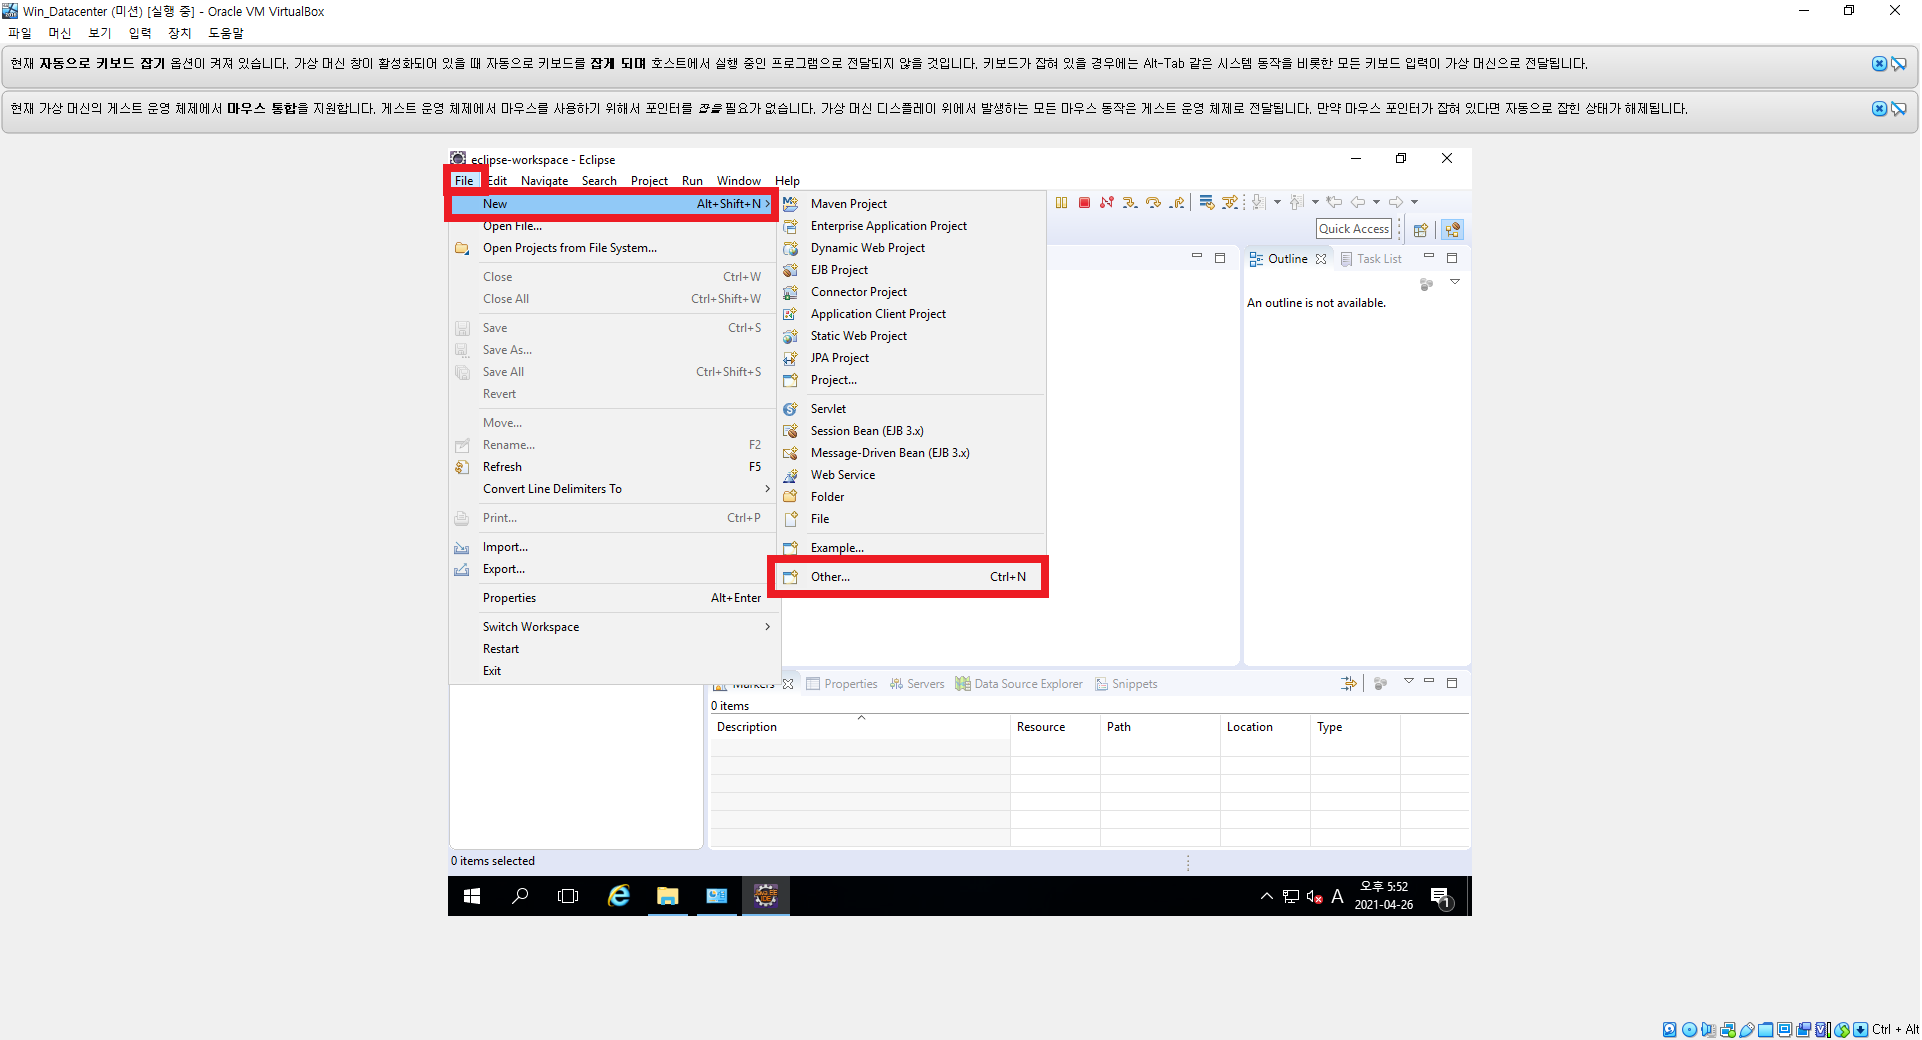Click Refresh in the File menu
1922x1040 pixels.
(x=615, y=467)
